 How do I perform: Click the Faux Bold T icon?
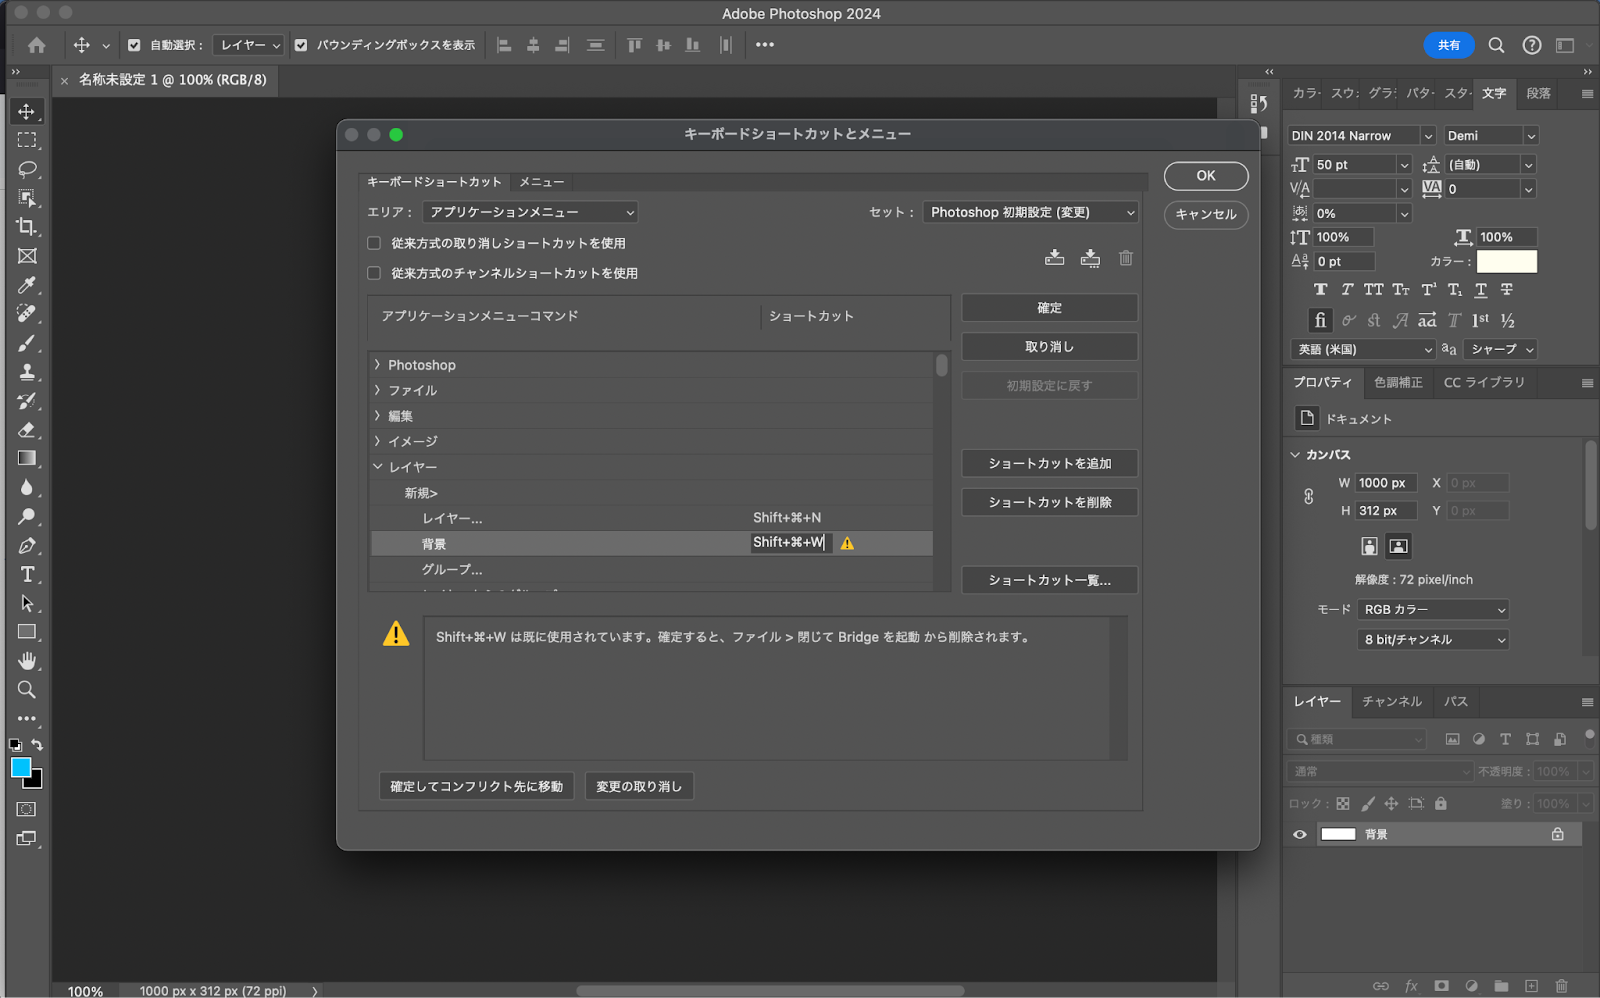pyautogui.click(x=1320, y=290)
